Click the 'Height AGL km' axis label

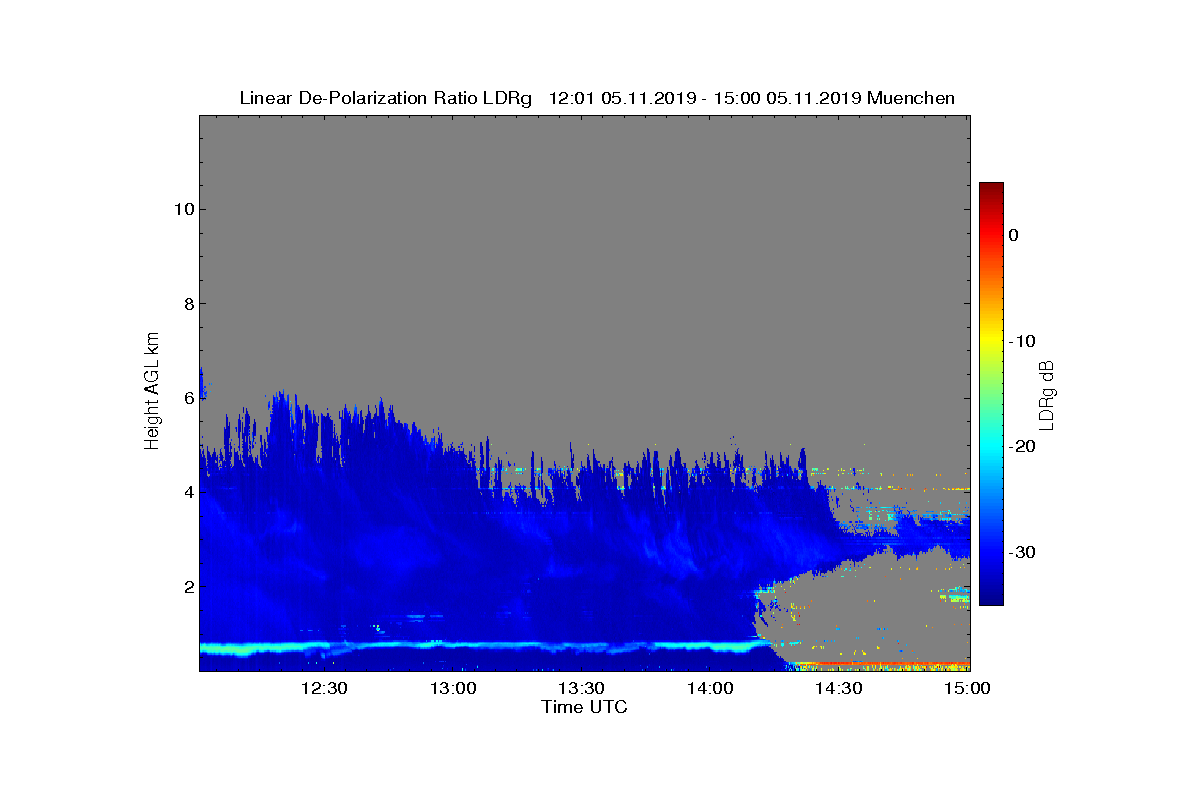(x=152, y=392)
